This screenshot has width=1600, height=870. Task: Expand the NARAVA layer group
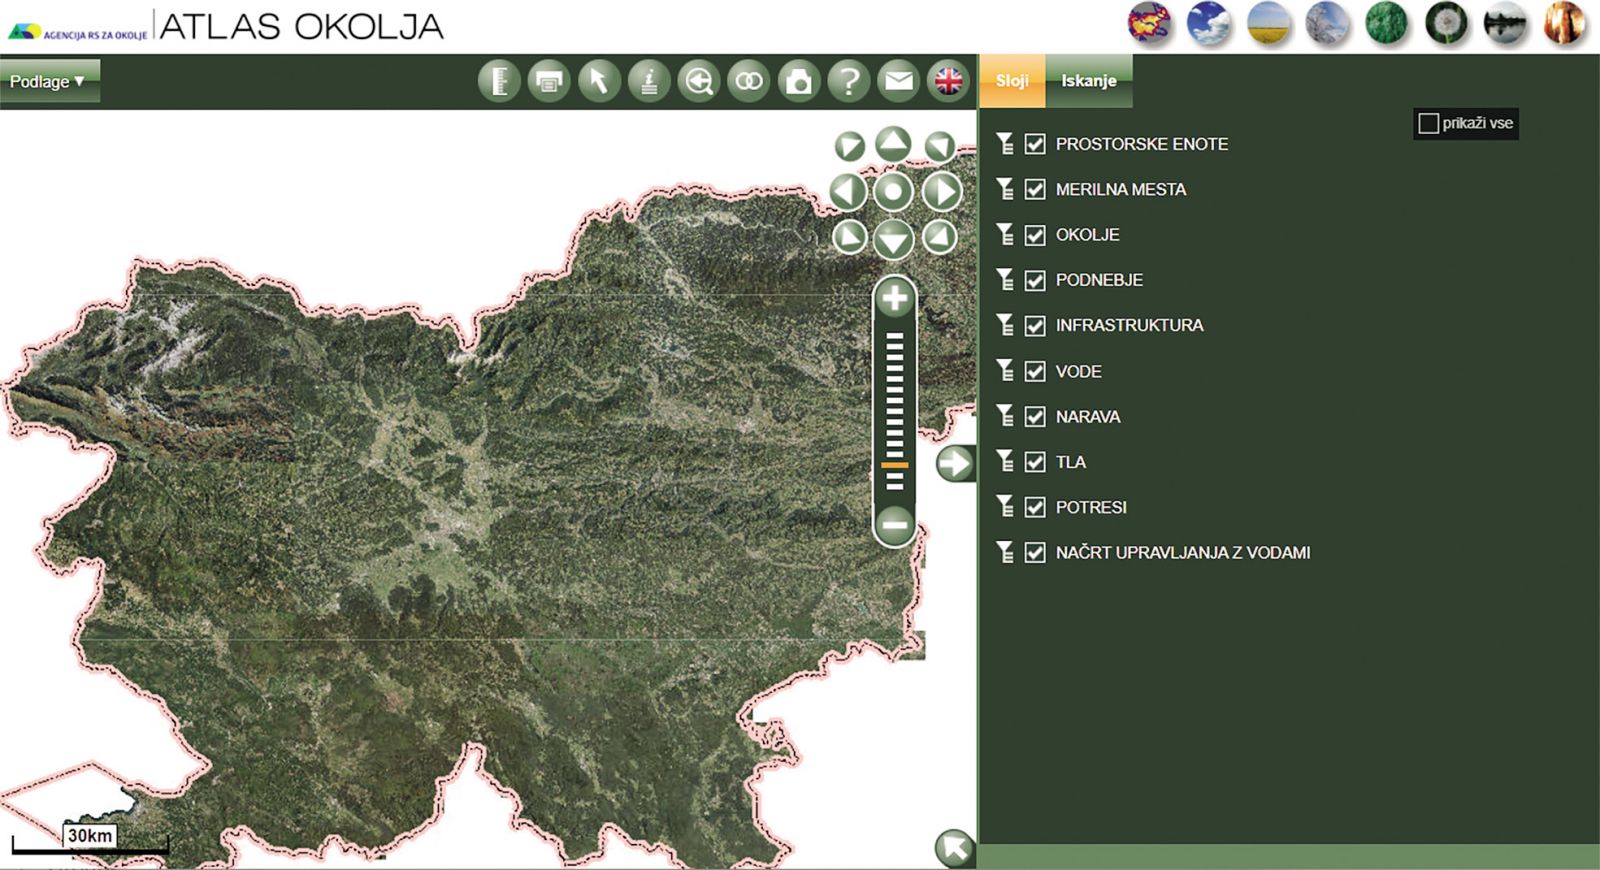point(1005,416)
